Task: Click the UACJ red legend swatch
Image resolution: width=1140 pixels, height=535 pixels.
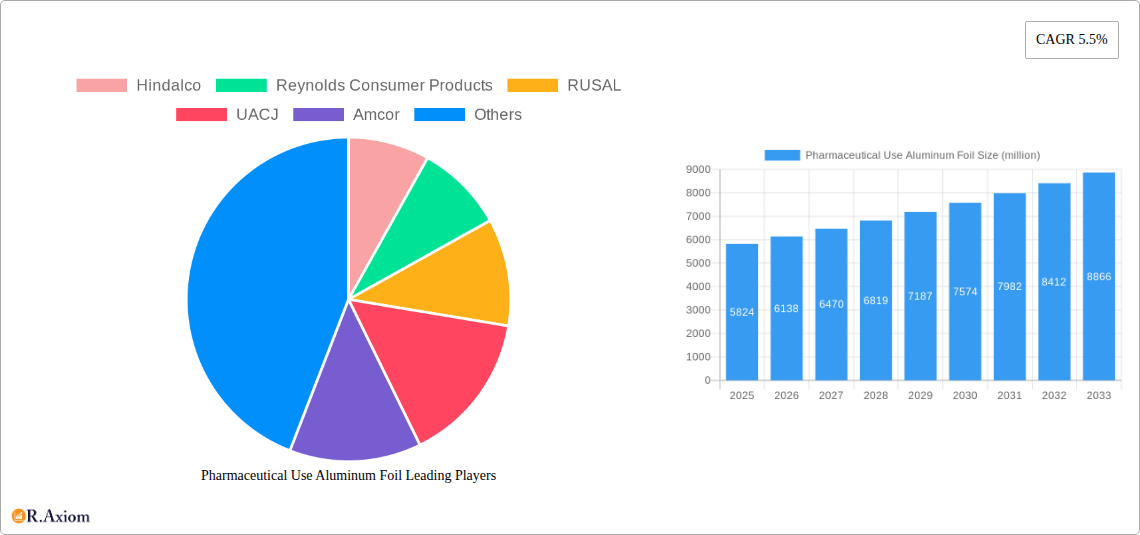Action: (x=201, y=115)
